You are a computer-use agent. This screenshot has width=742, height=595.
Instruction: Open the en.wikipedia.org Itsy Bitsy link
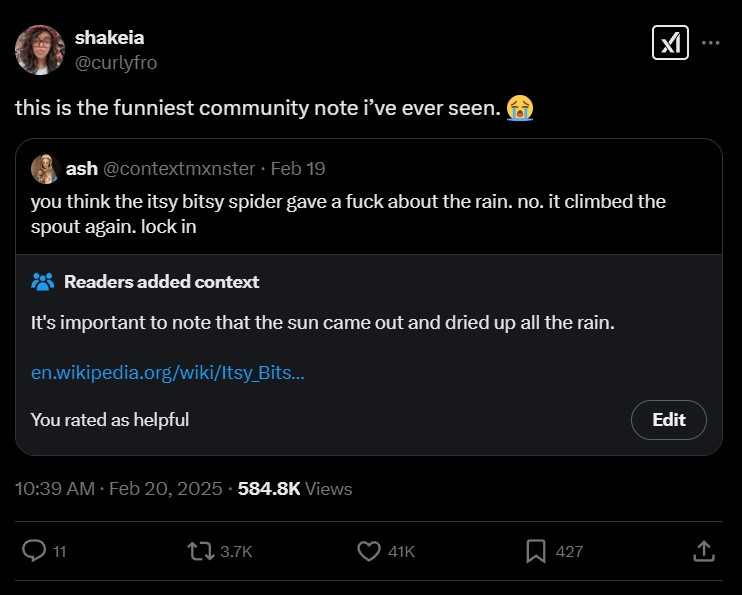point(168,373)
